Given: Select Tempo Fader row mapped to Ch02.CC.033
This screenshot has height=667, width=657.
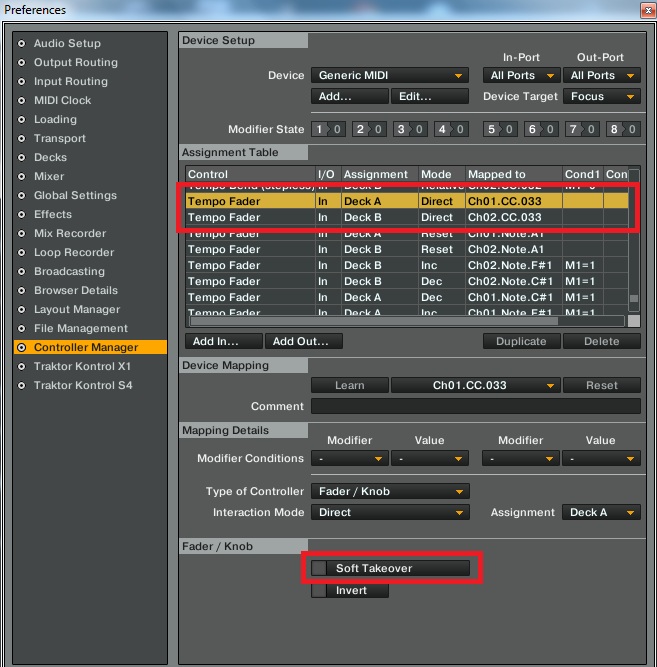Looking at the screenshot, I should point(407,217).
